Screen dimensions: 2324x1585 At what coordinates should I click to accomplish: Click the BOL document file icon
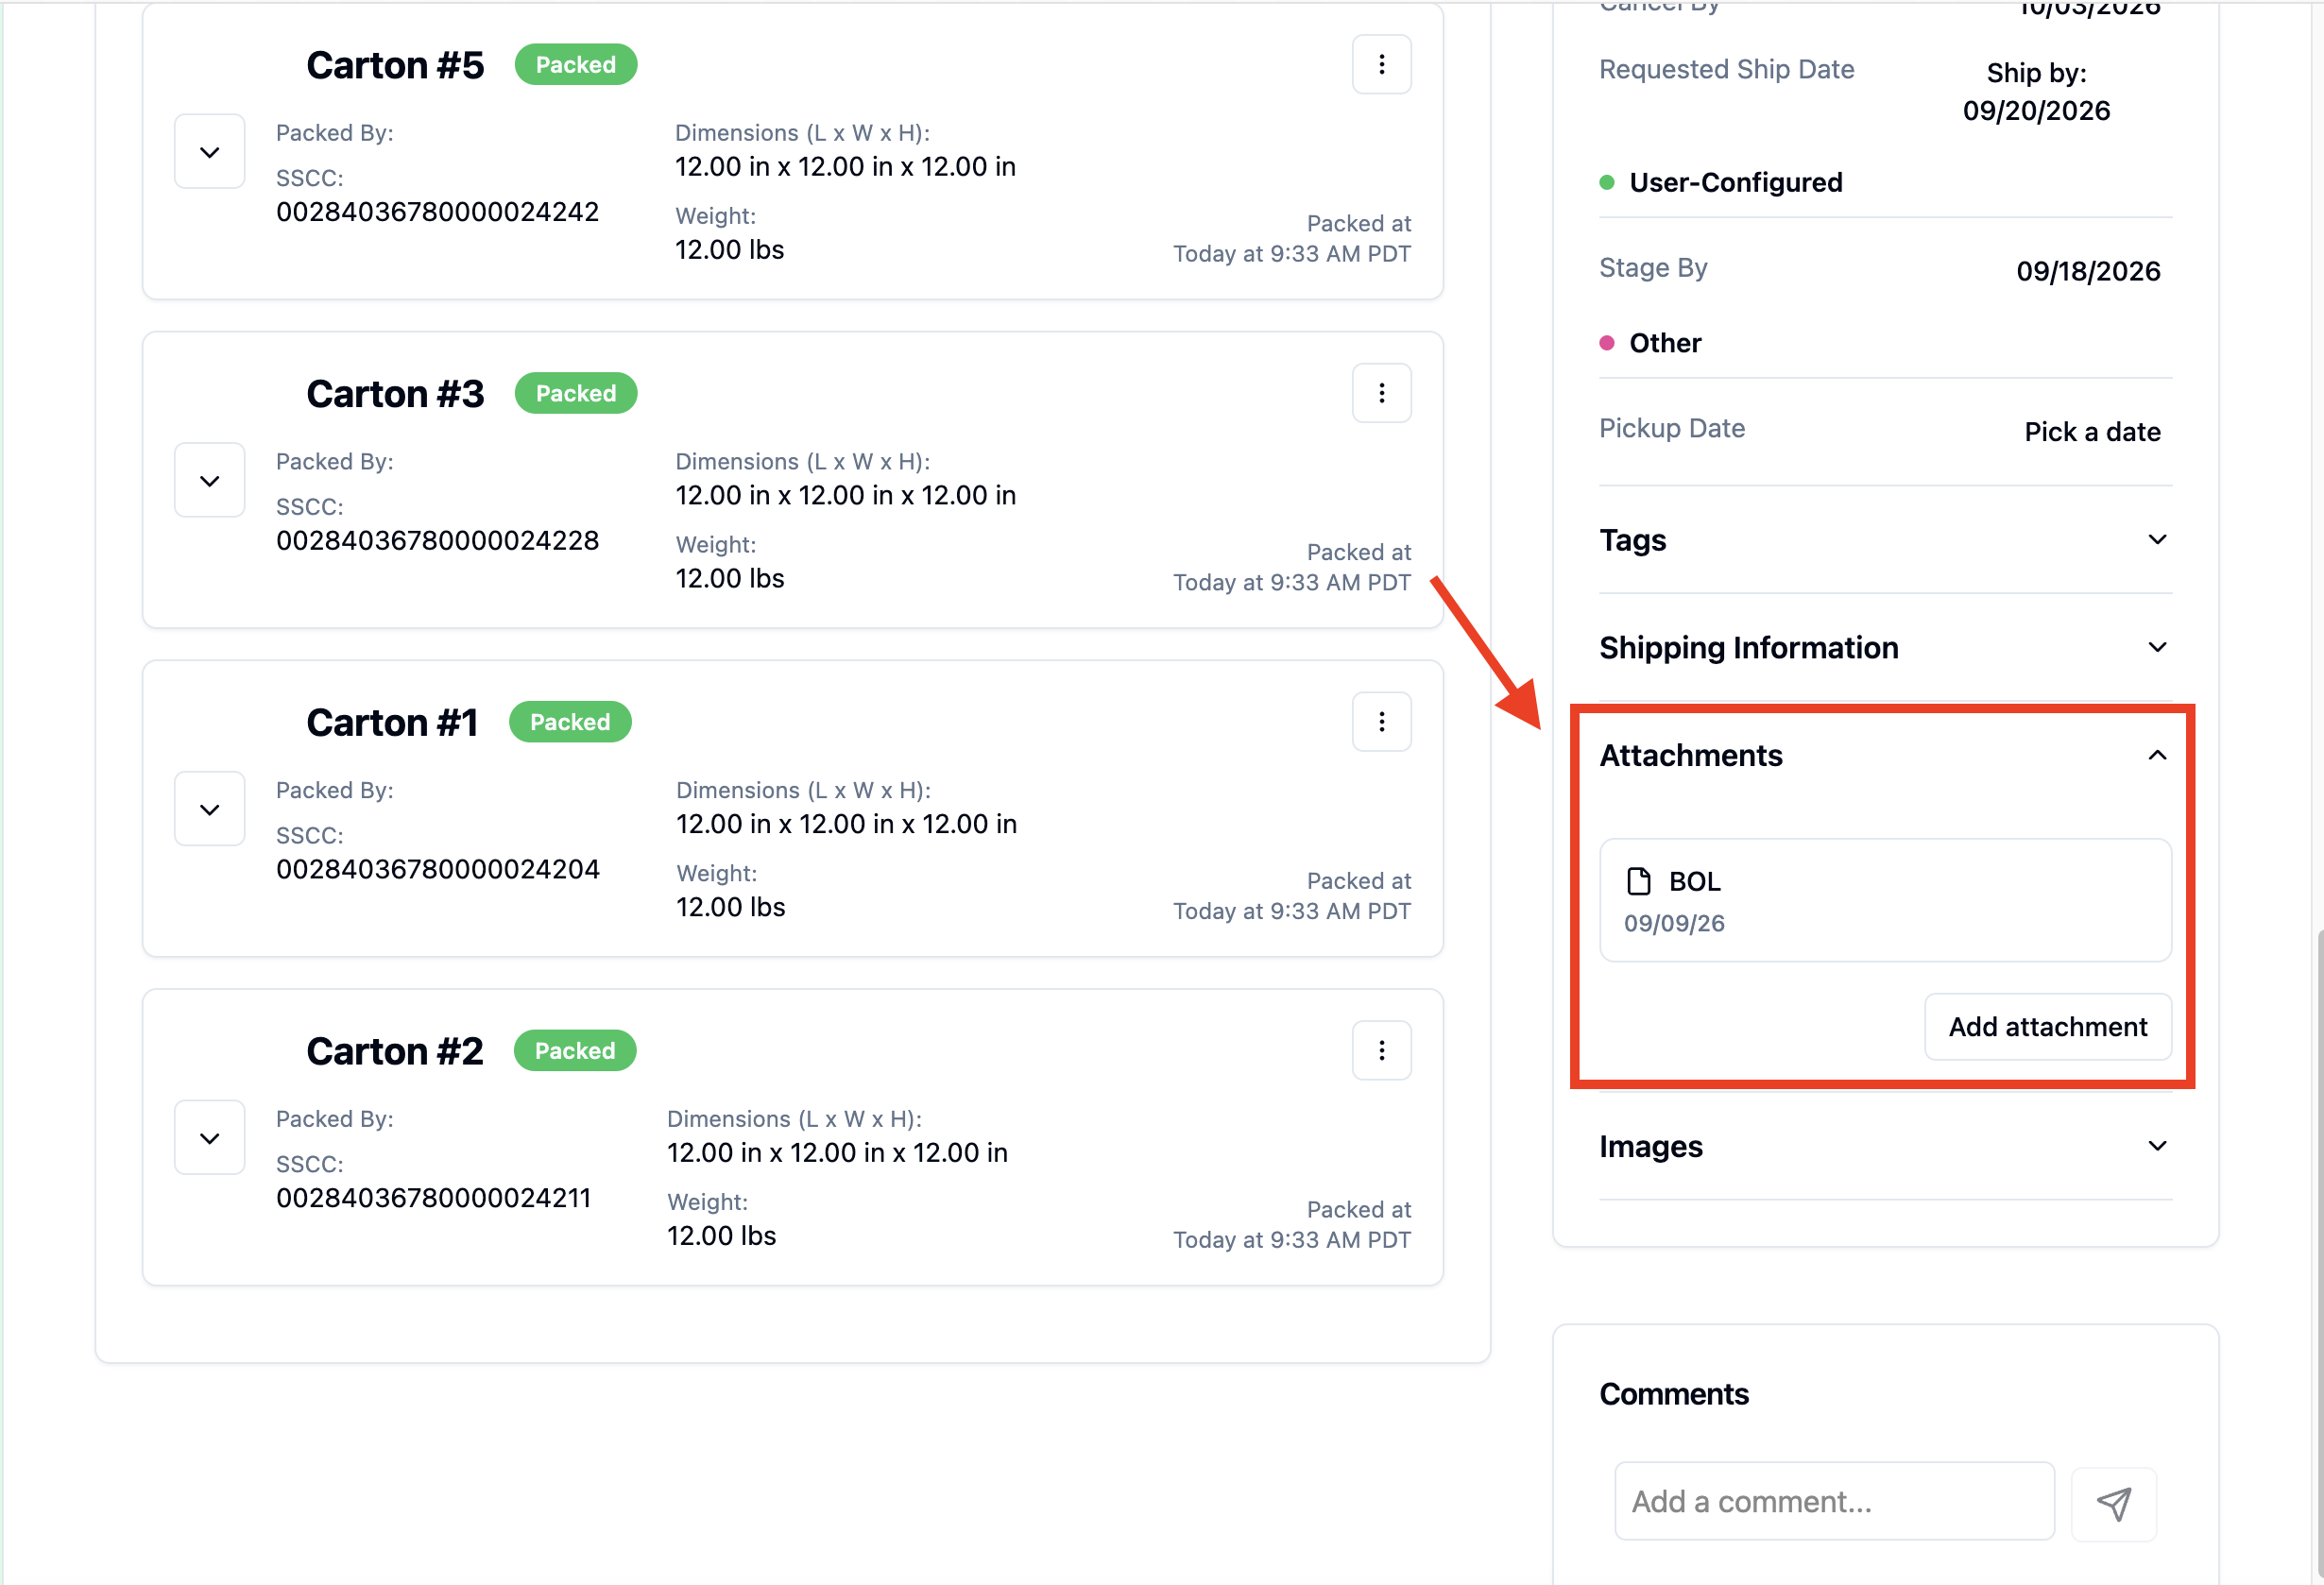pos(1638,881)
